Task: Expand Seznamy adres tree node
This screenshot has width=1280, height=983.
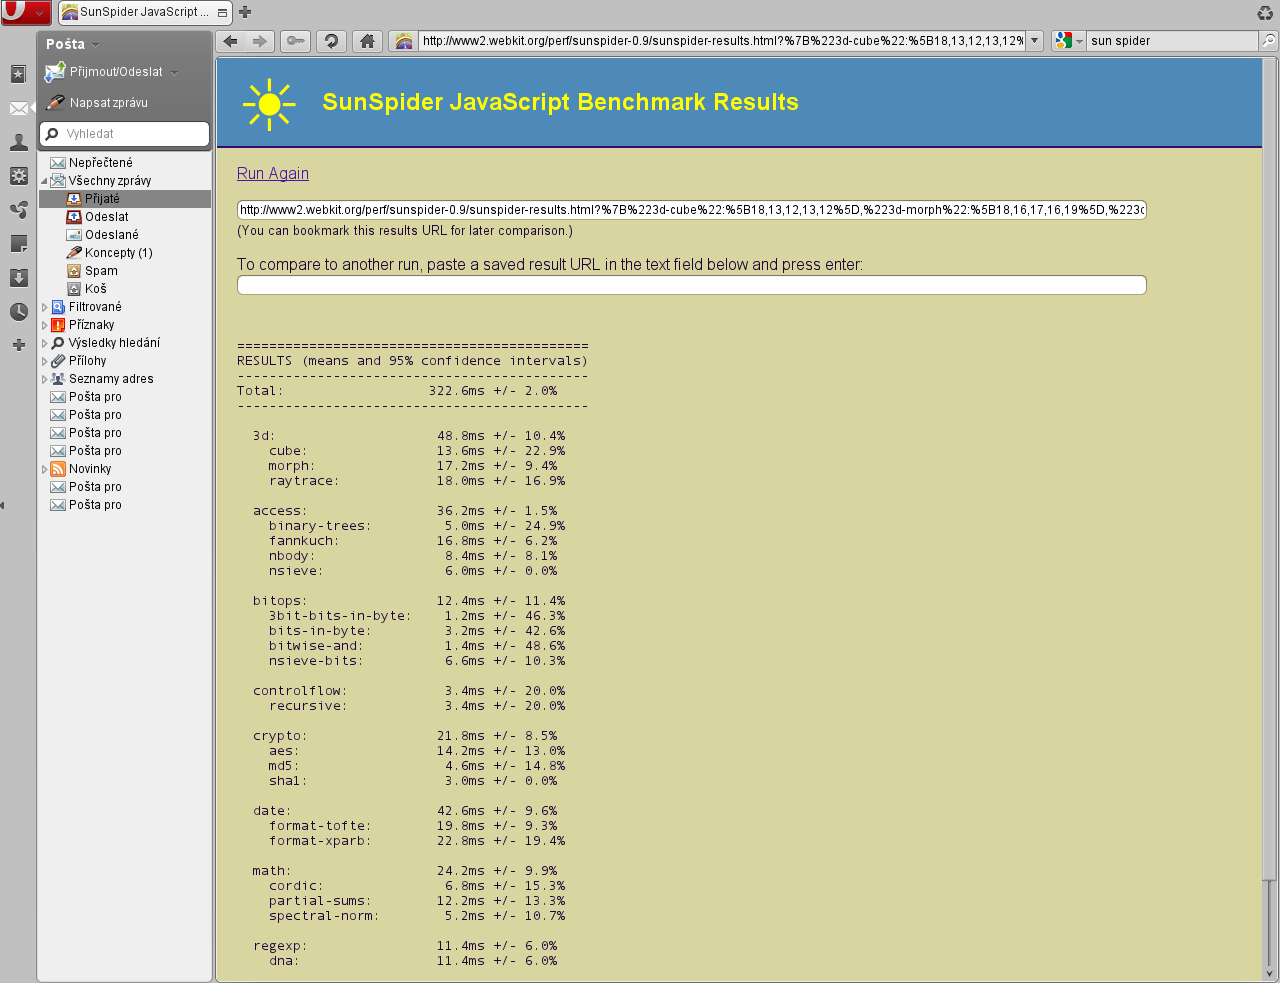Action: (44, 379)
